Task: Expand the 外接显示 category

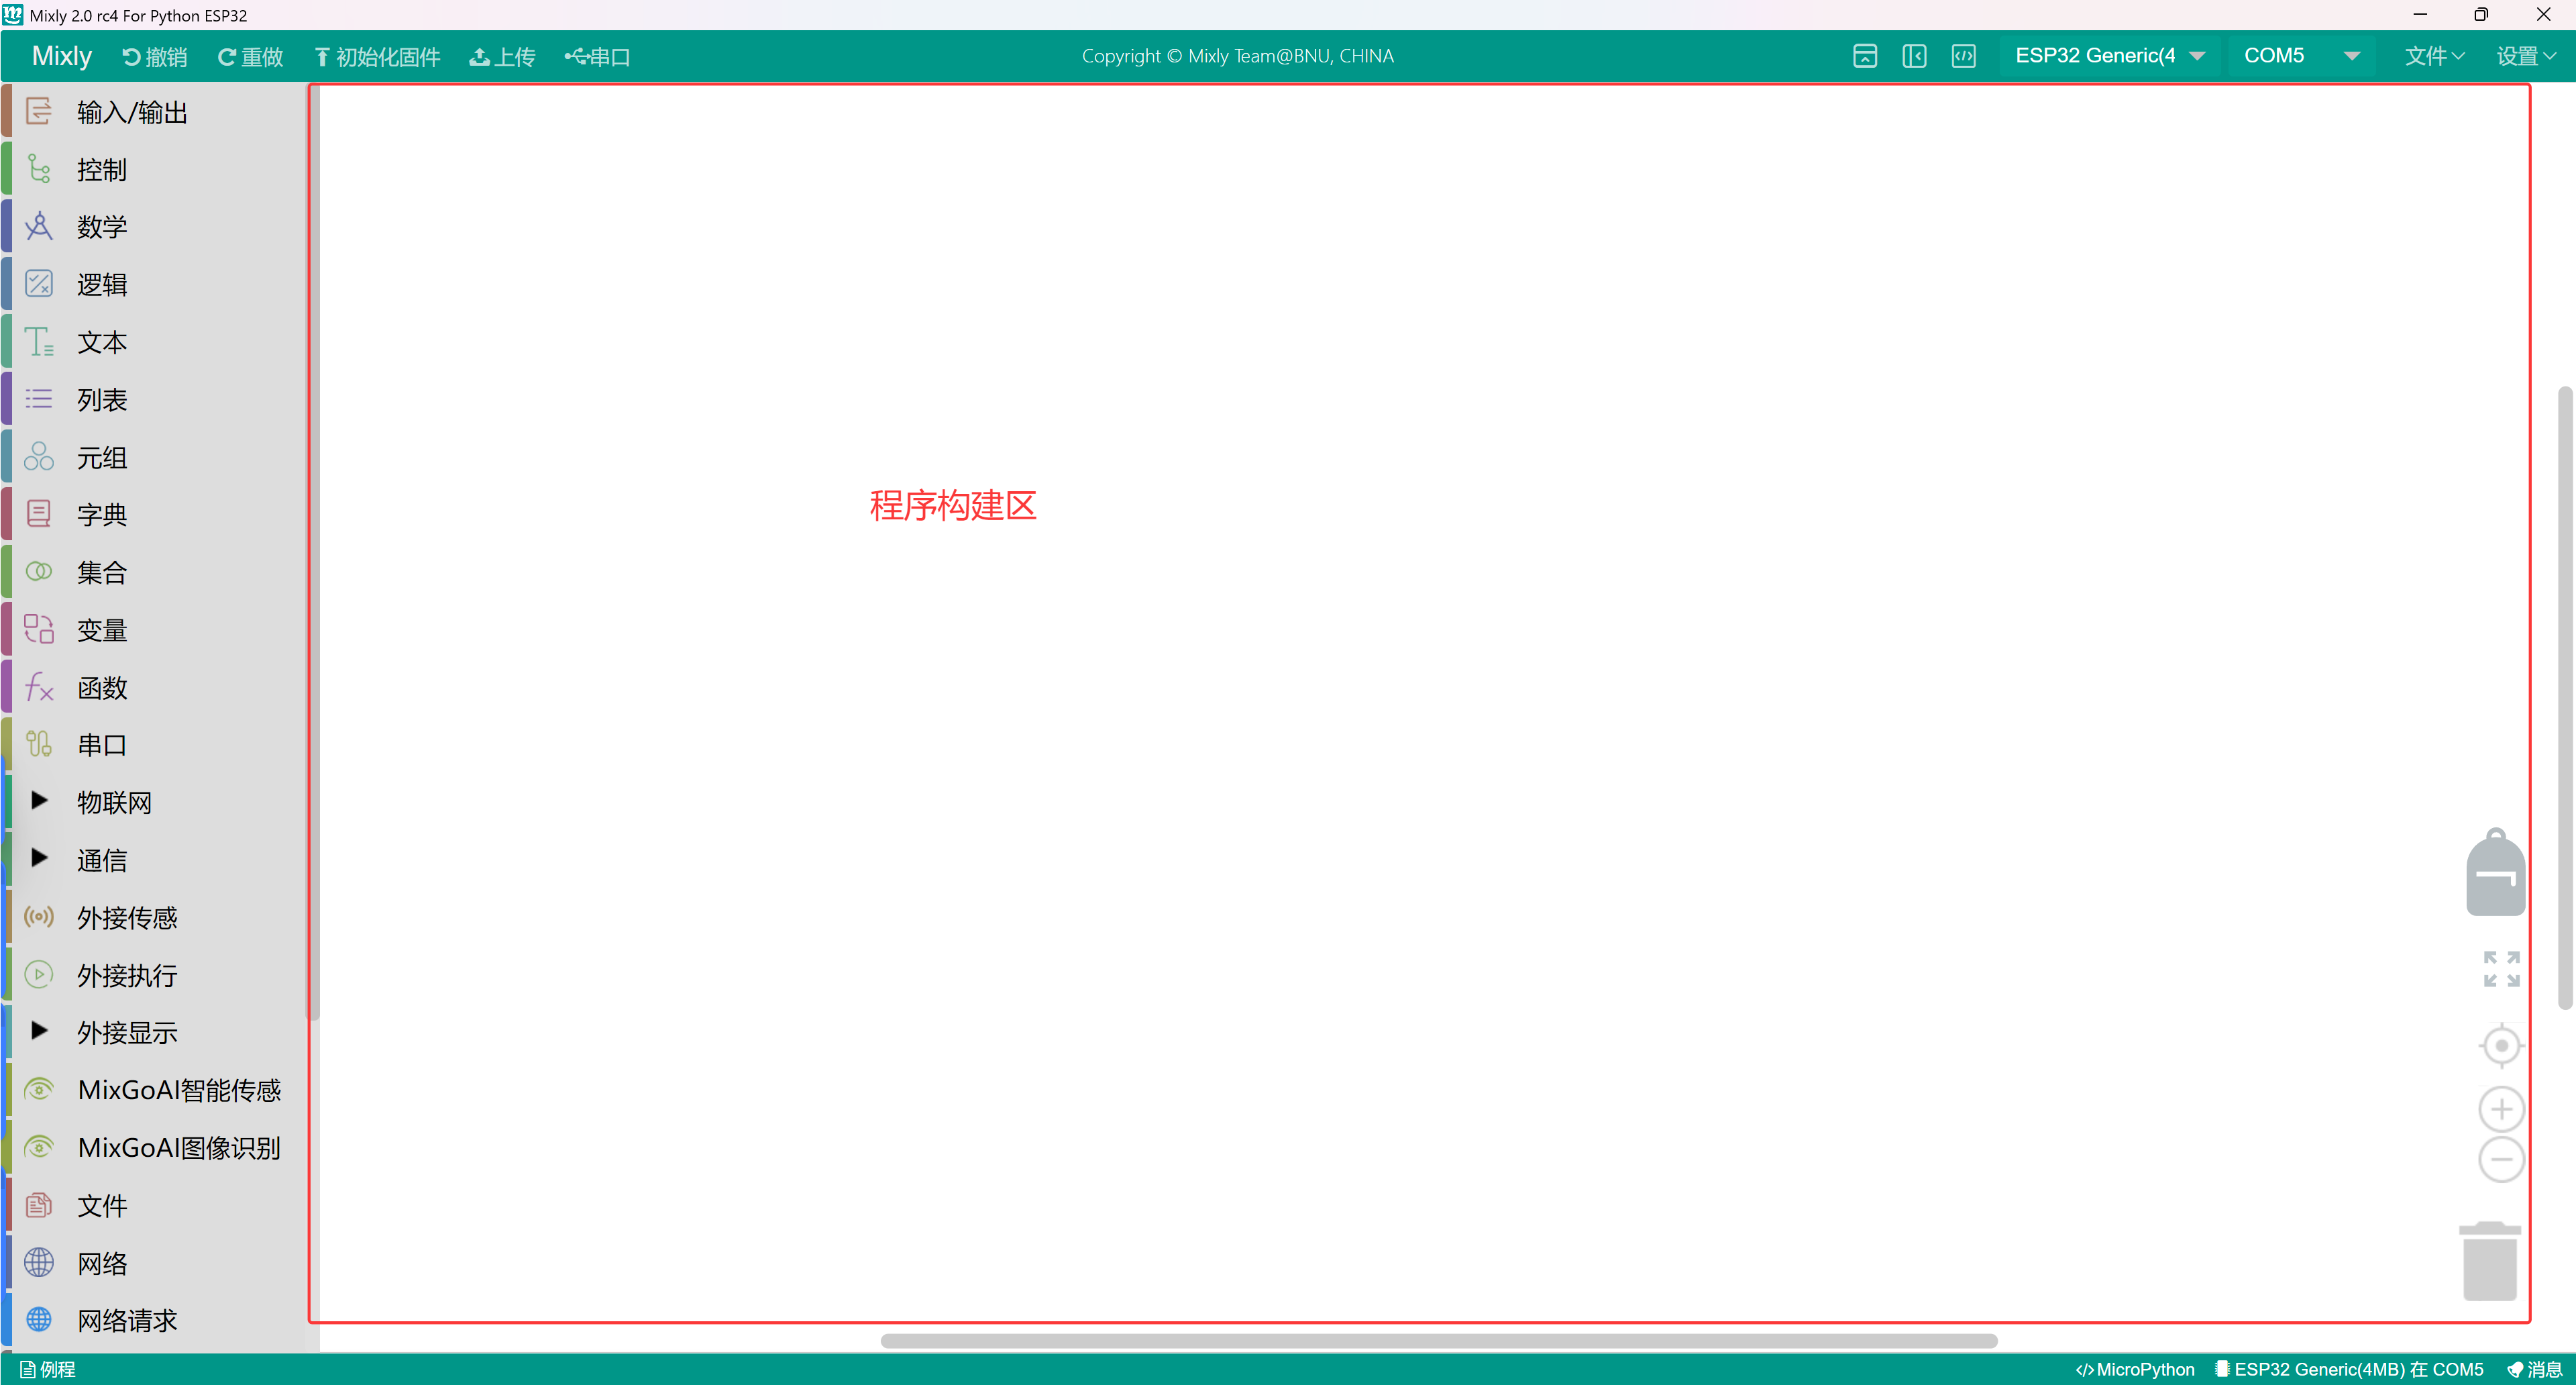Action: 40,1030
